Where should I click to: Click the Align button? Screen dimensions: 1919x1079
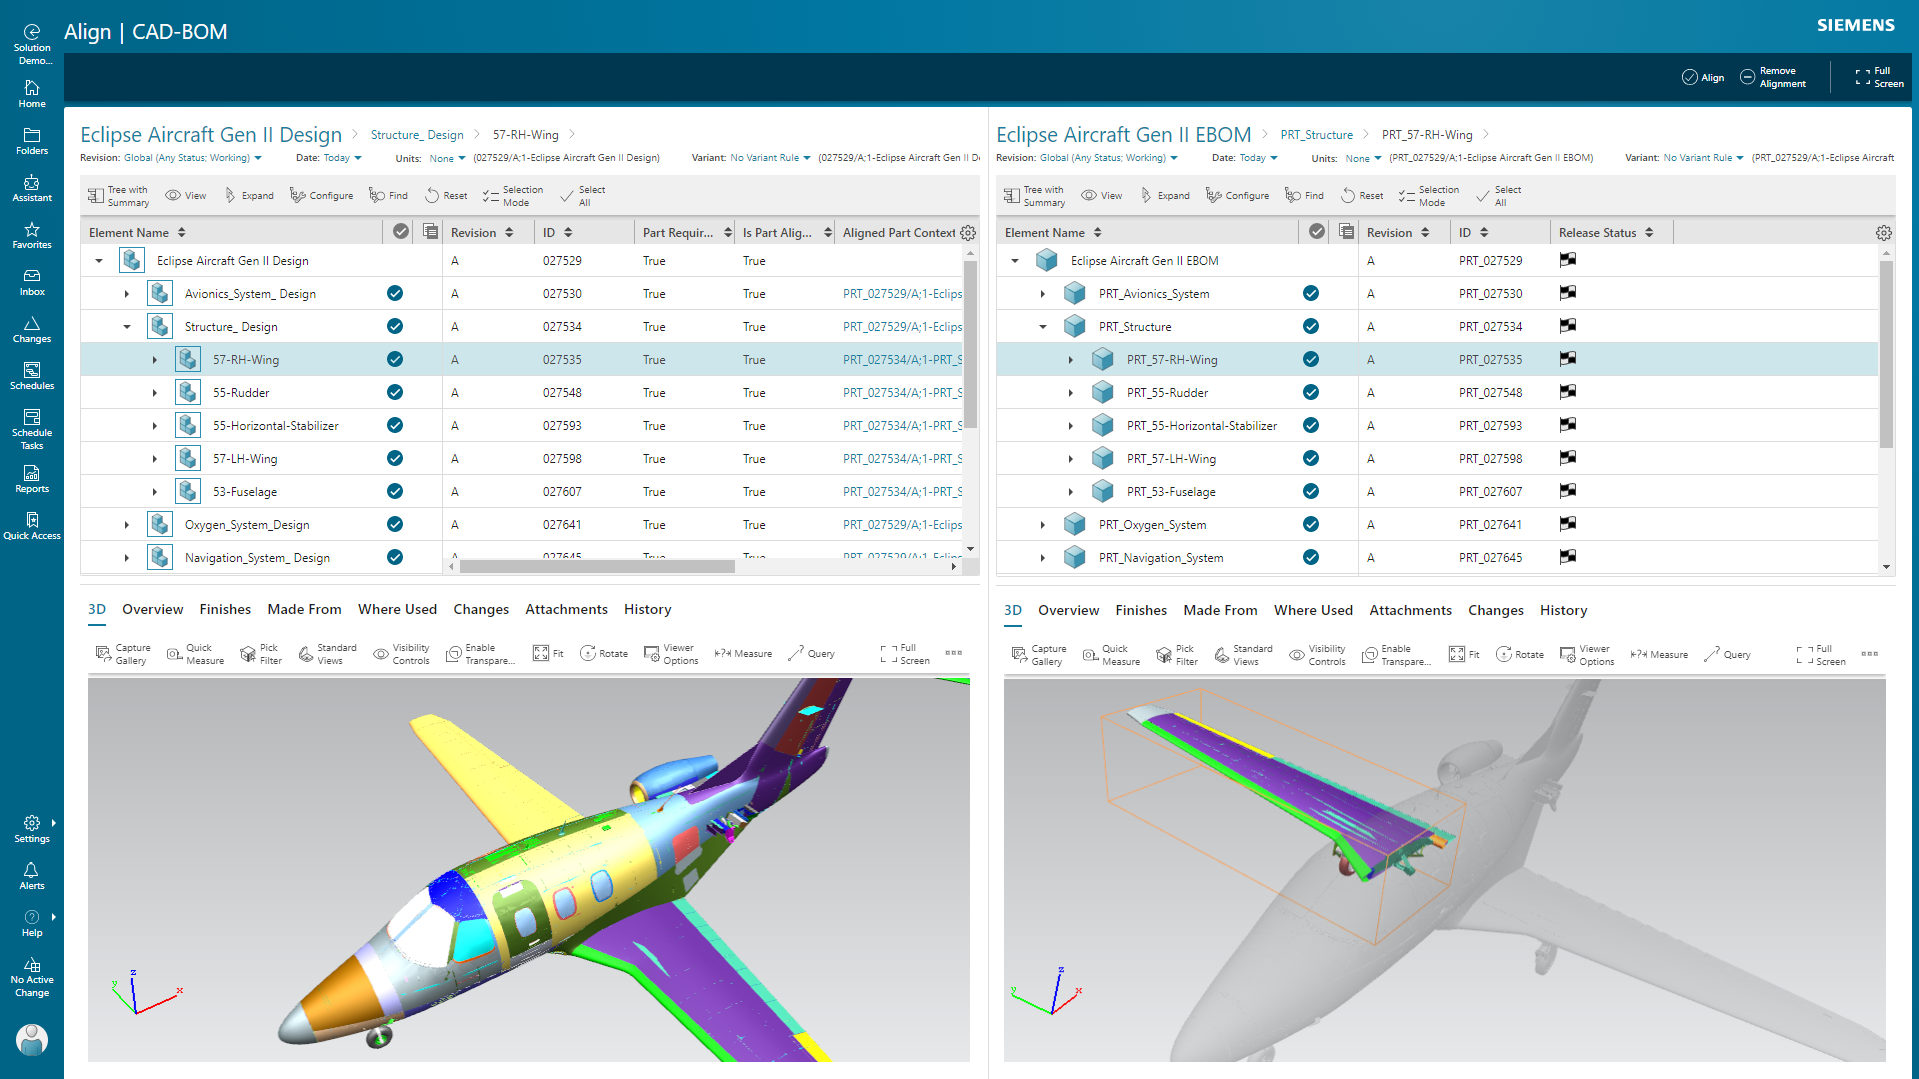[1703, 77]
